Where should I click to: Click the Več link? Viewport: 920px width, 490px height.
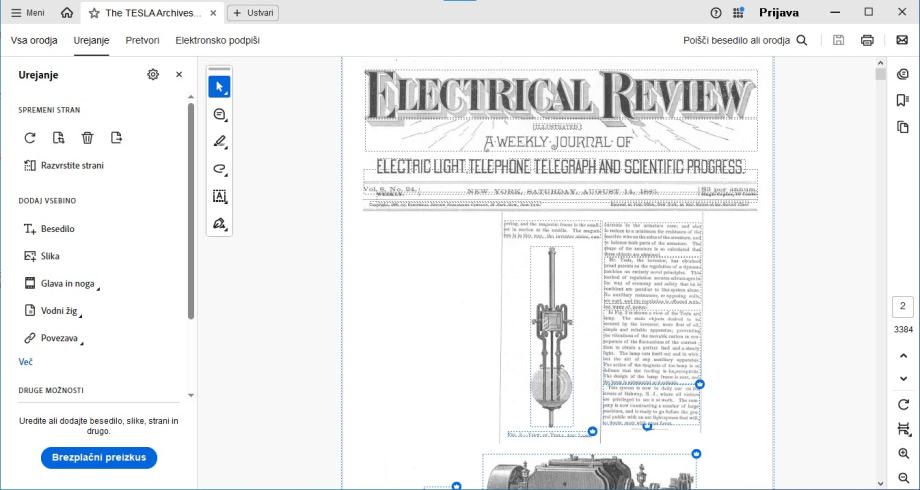(x=25, y=362)
